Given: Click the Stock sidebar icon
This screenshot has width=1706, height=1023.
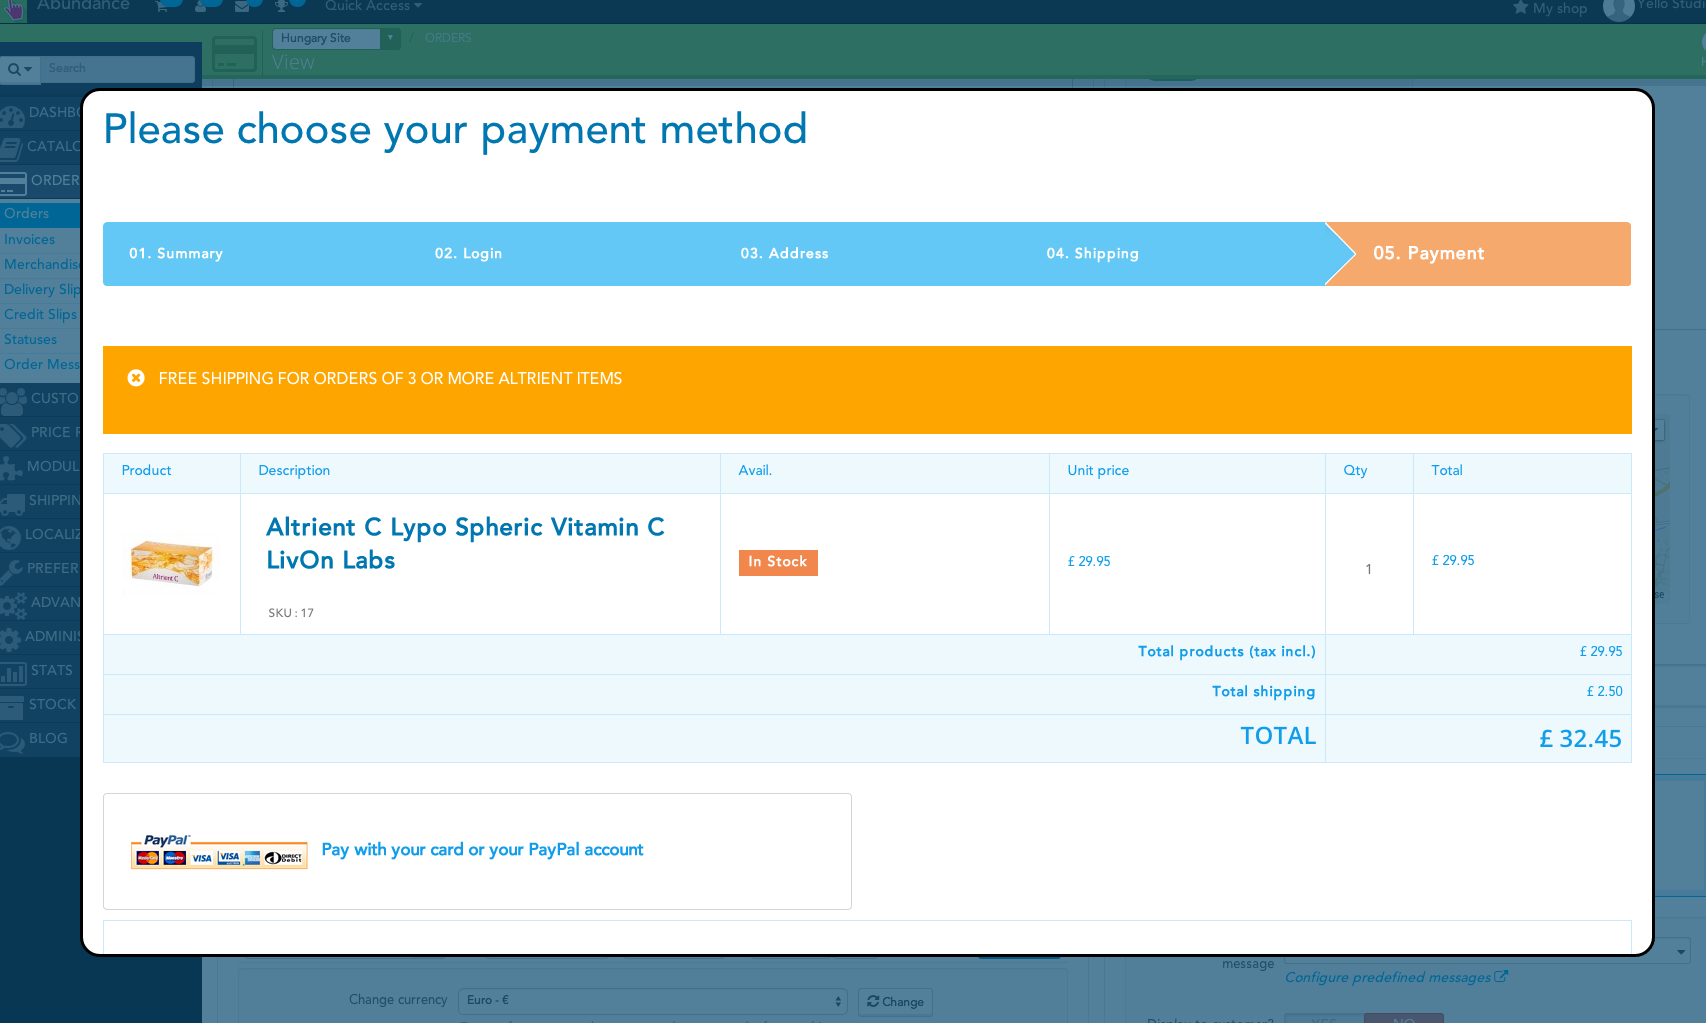Looking at the screenshot, I should tap(11, 707).
